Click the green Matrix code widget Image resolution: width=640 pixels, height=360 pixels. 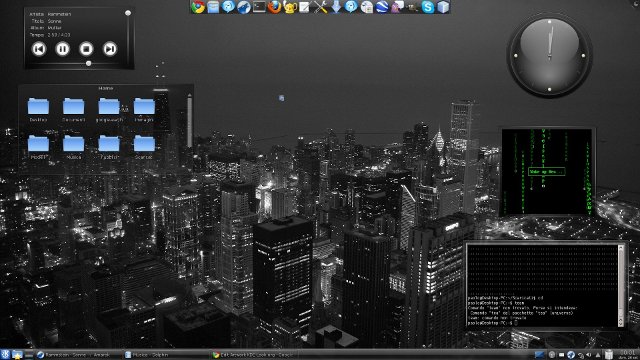pos(547,171)
